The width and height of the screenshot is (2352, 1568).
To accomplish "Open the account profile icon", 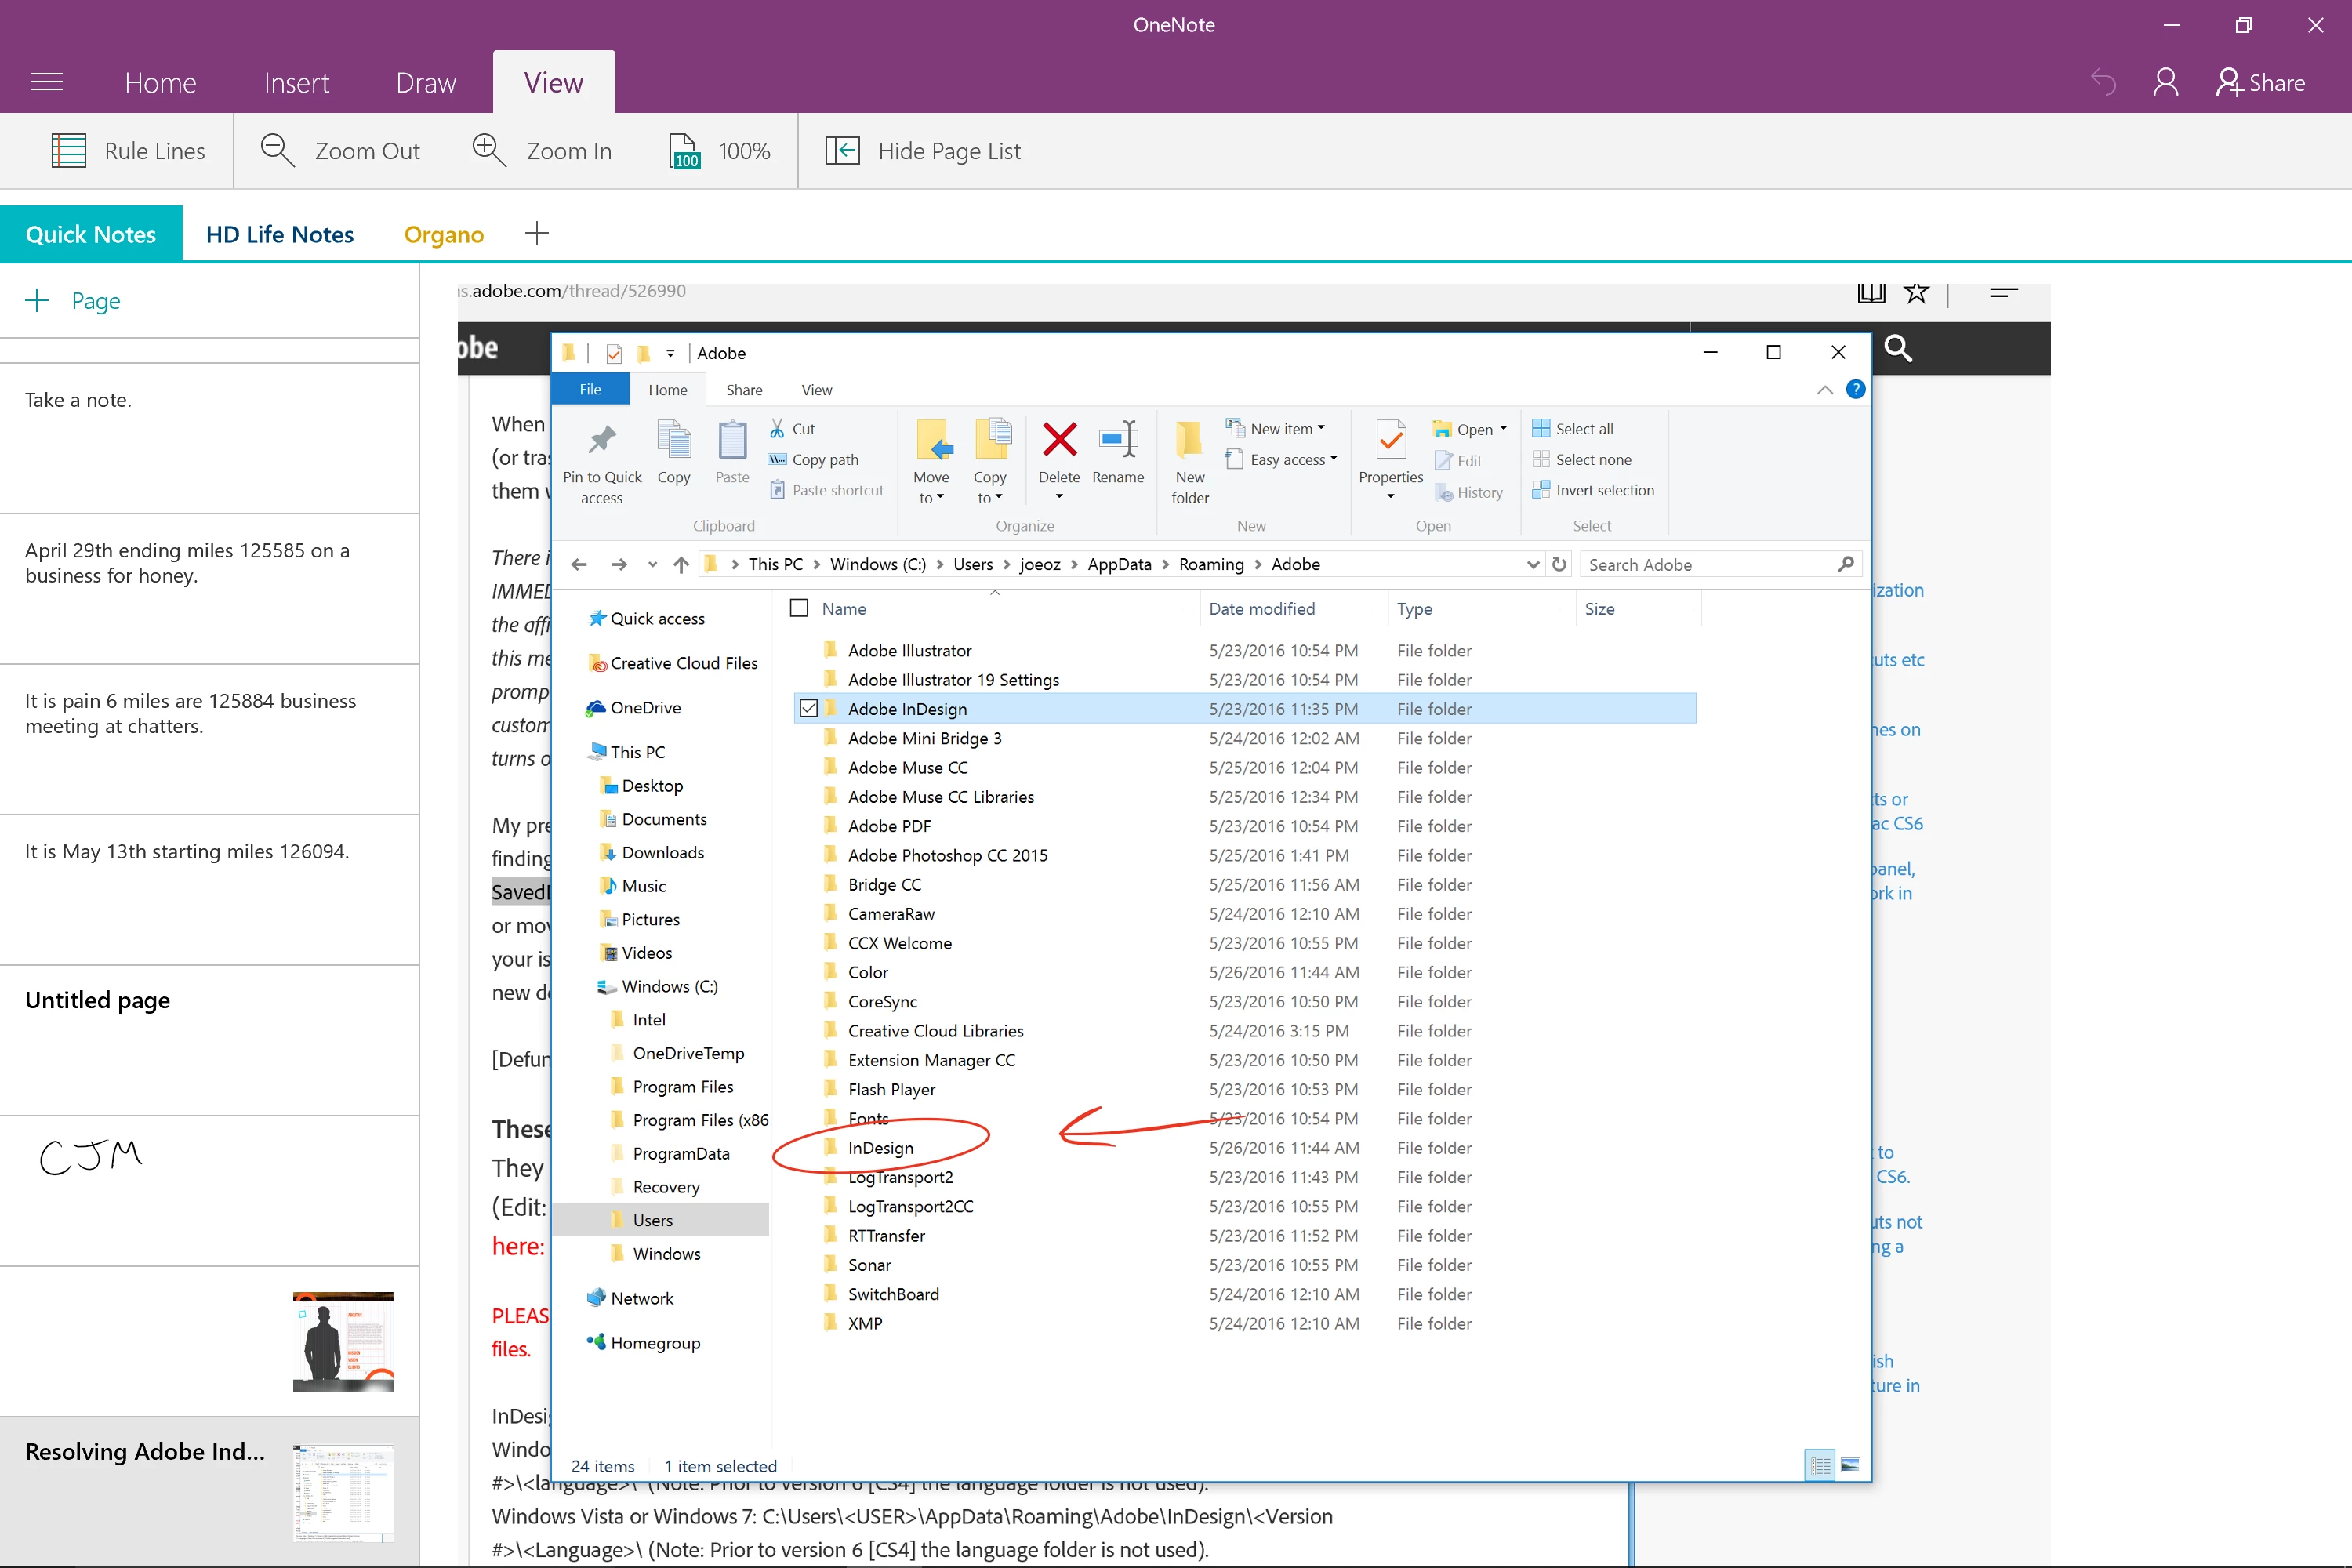I will pyautogui.click(x=2166, y=82).
